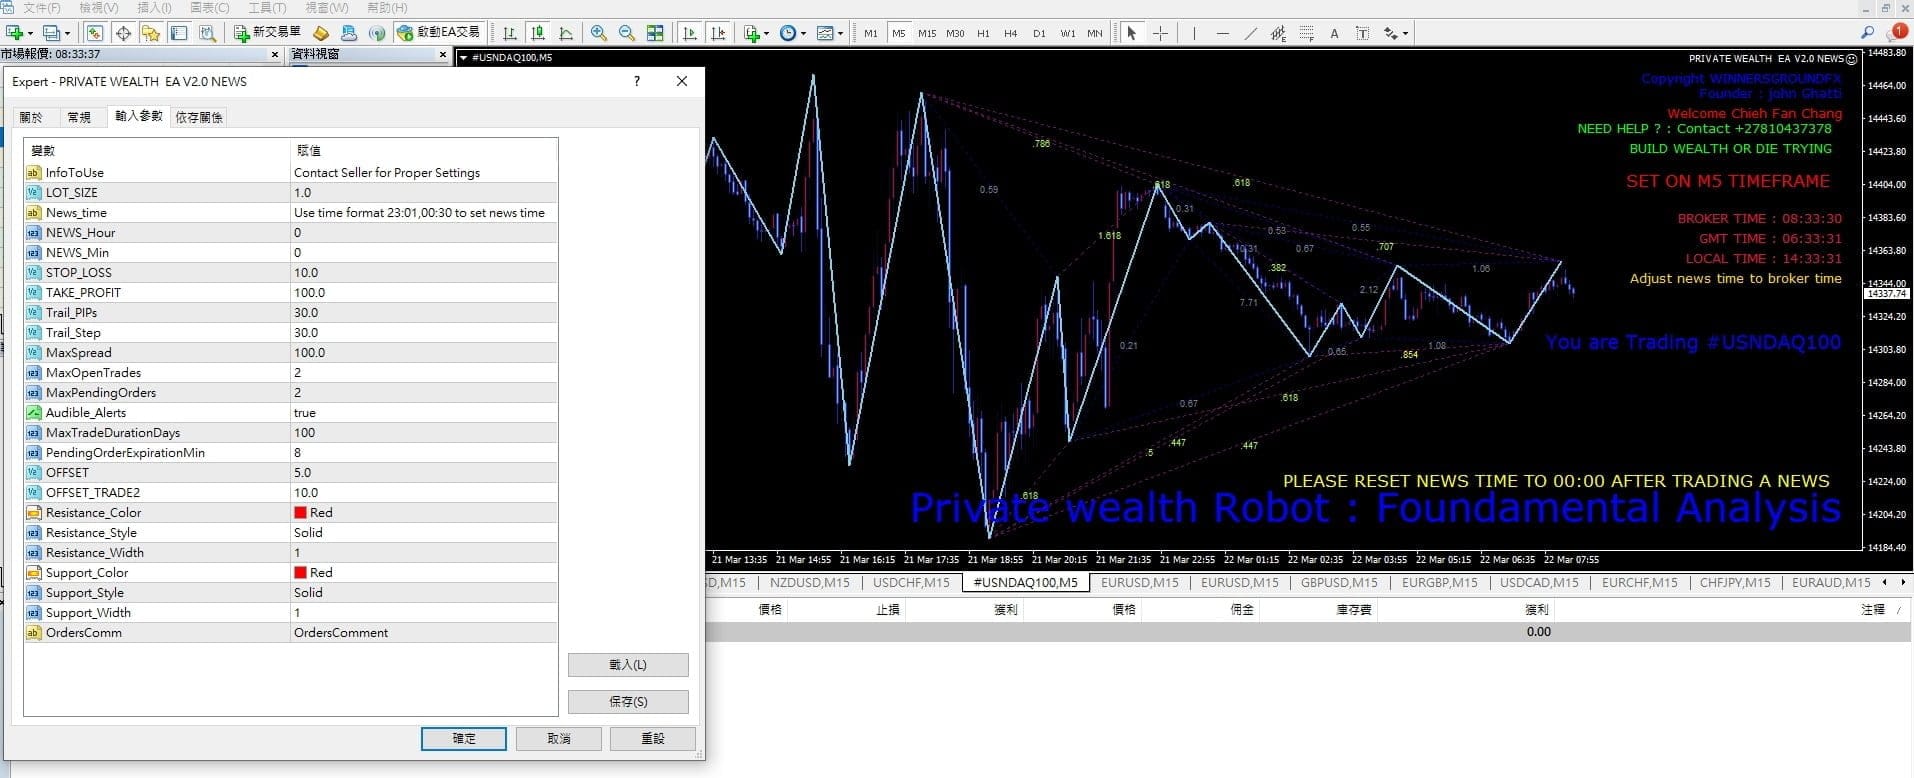Click the Zoom In magnifier
The width and height of the screenshot is (1914, 778).
tap(599, 33)
